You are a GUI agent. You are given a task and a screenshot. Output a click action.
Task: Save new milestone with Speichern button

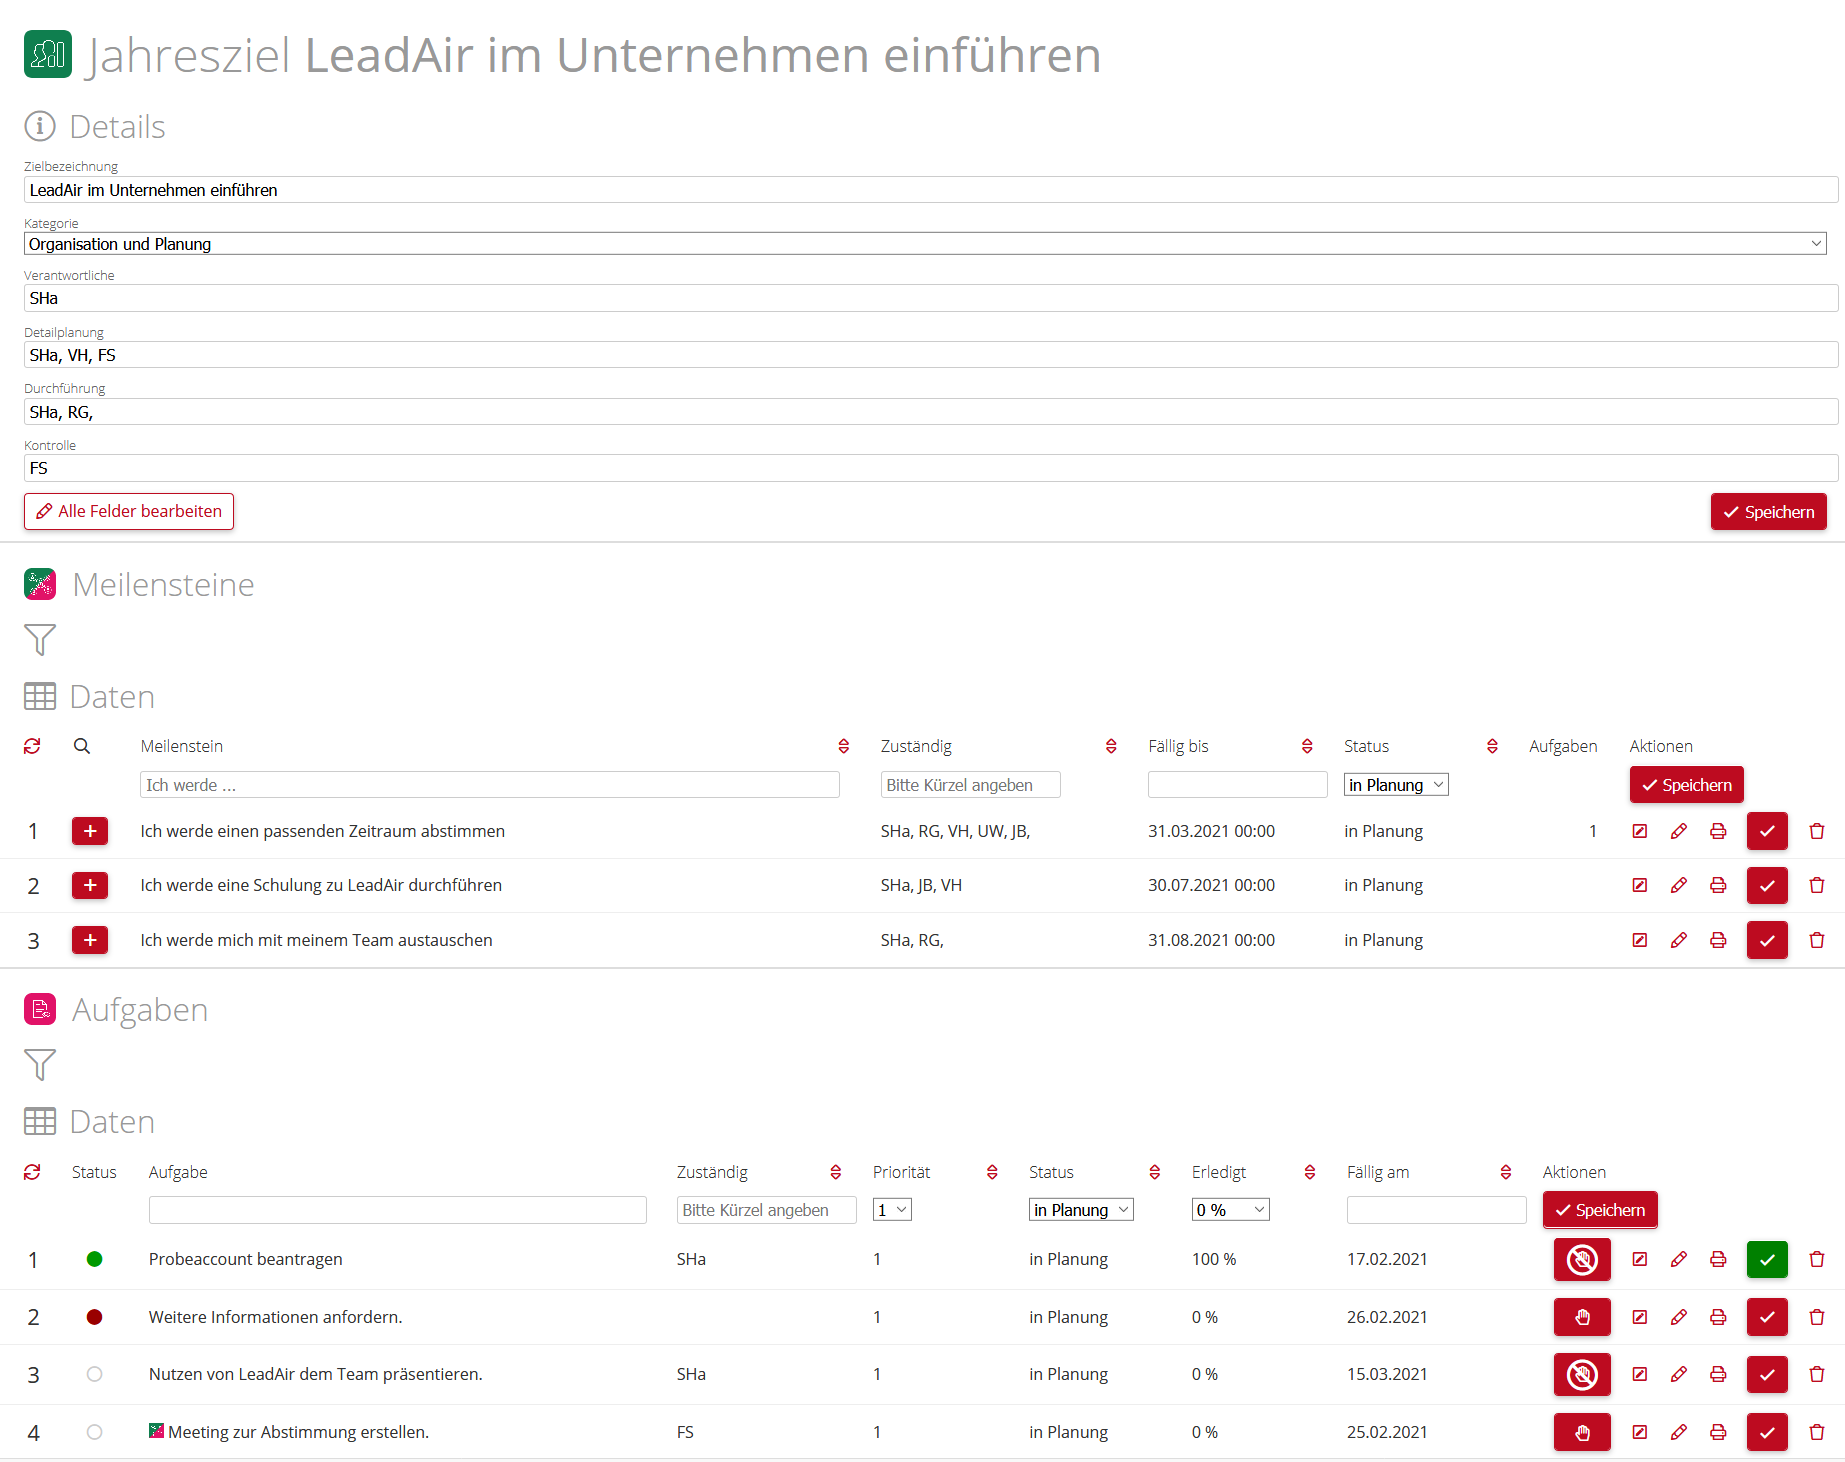pyautogui.click(x=1686, y=785)
